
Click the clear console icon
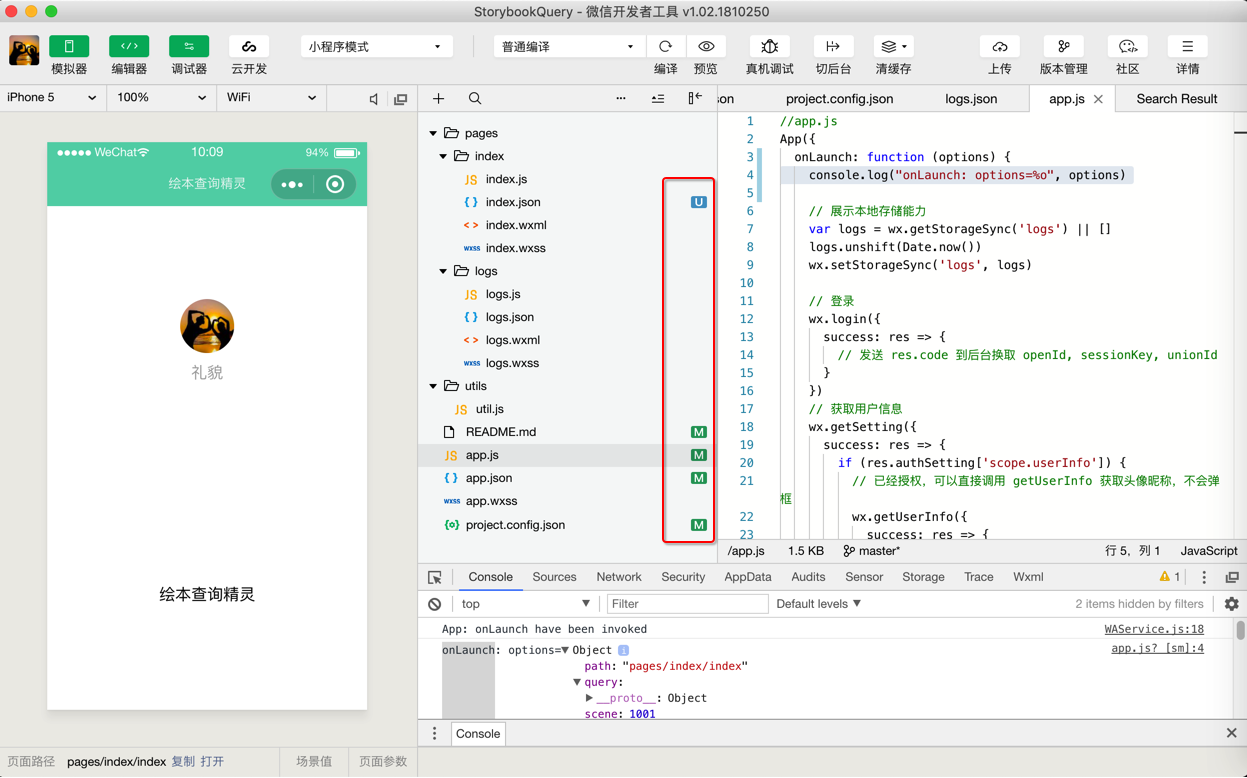[x=435, y=604]
